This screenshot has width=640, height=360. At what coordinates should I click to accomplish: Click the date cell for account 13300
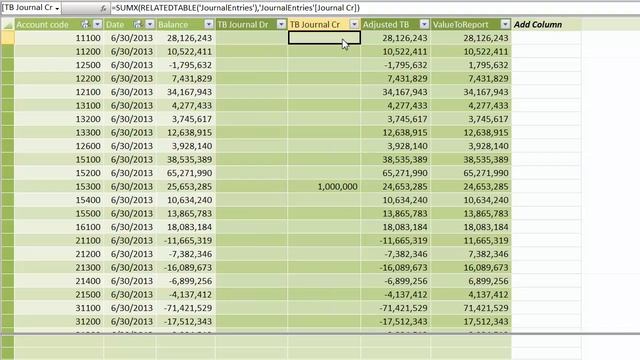[130, 133]
